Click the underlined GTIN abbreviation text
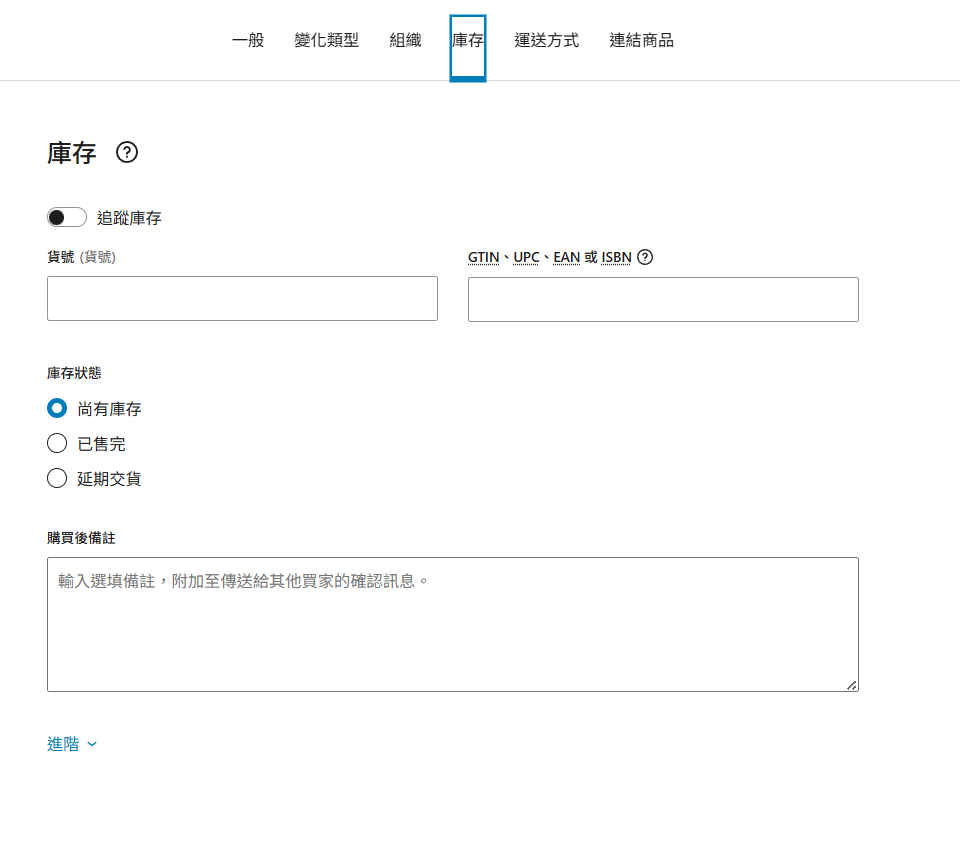Image resolution: width=960 pixels, height=863 pixels. point(483,257)
